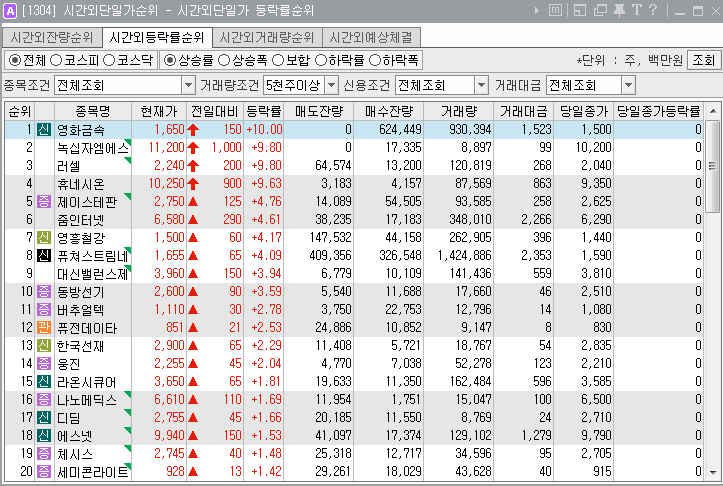Click the purple A application icon in title bar
723x486 pixels.
[x=10, y=10]
